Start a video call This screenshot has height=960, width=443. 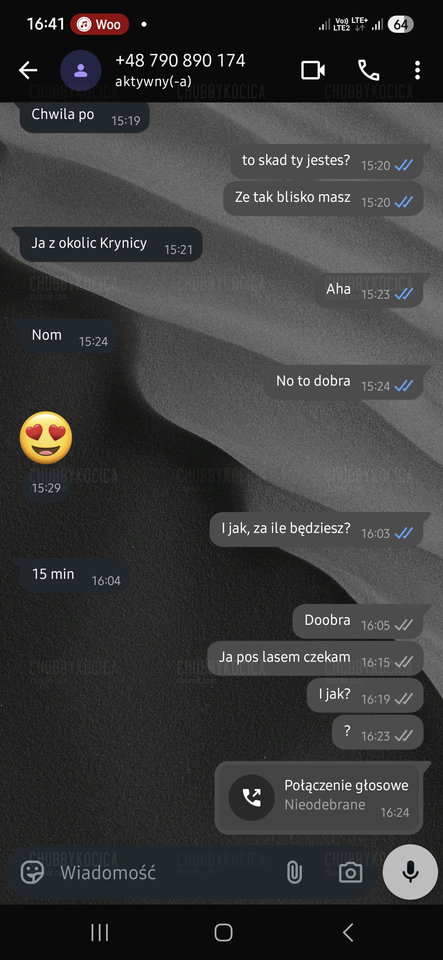313,70
